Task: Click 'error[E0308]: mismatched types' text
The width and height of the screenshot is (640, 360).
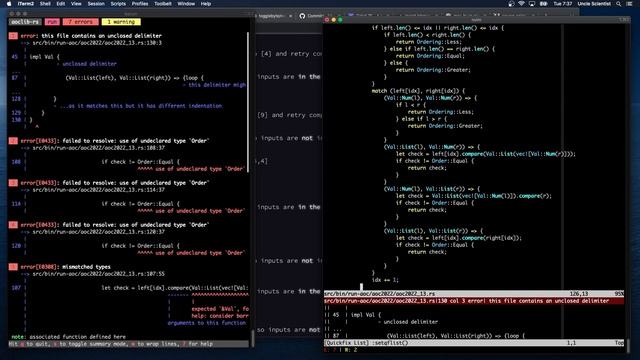Action: pos(66,267)
